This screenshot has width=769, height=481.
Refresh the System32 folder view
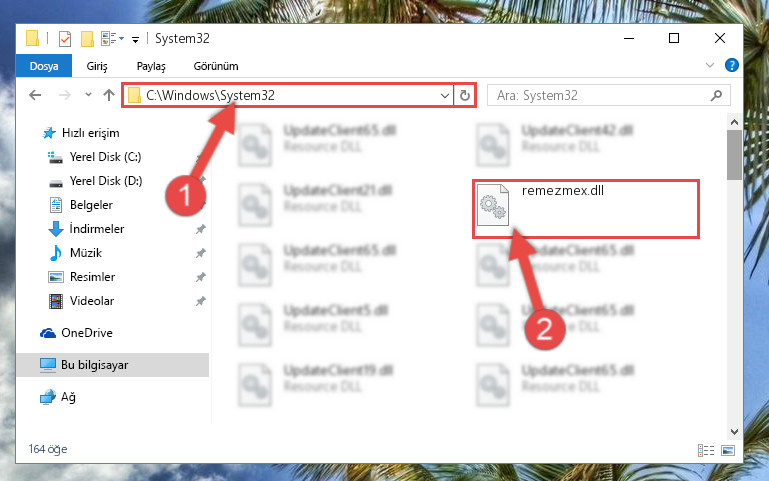[x=464, y=95]
